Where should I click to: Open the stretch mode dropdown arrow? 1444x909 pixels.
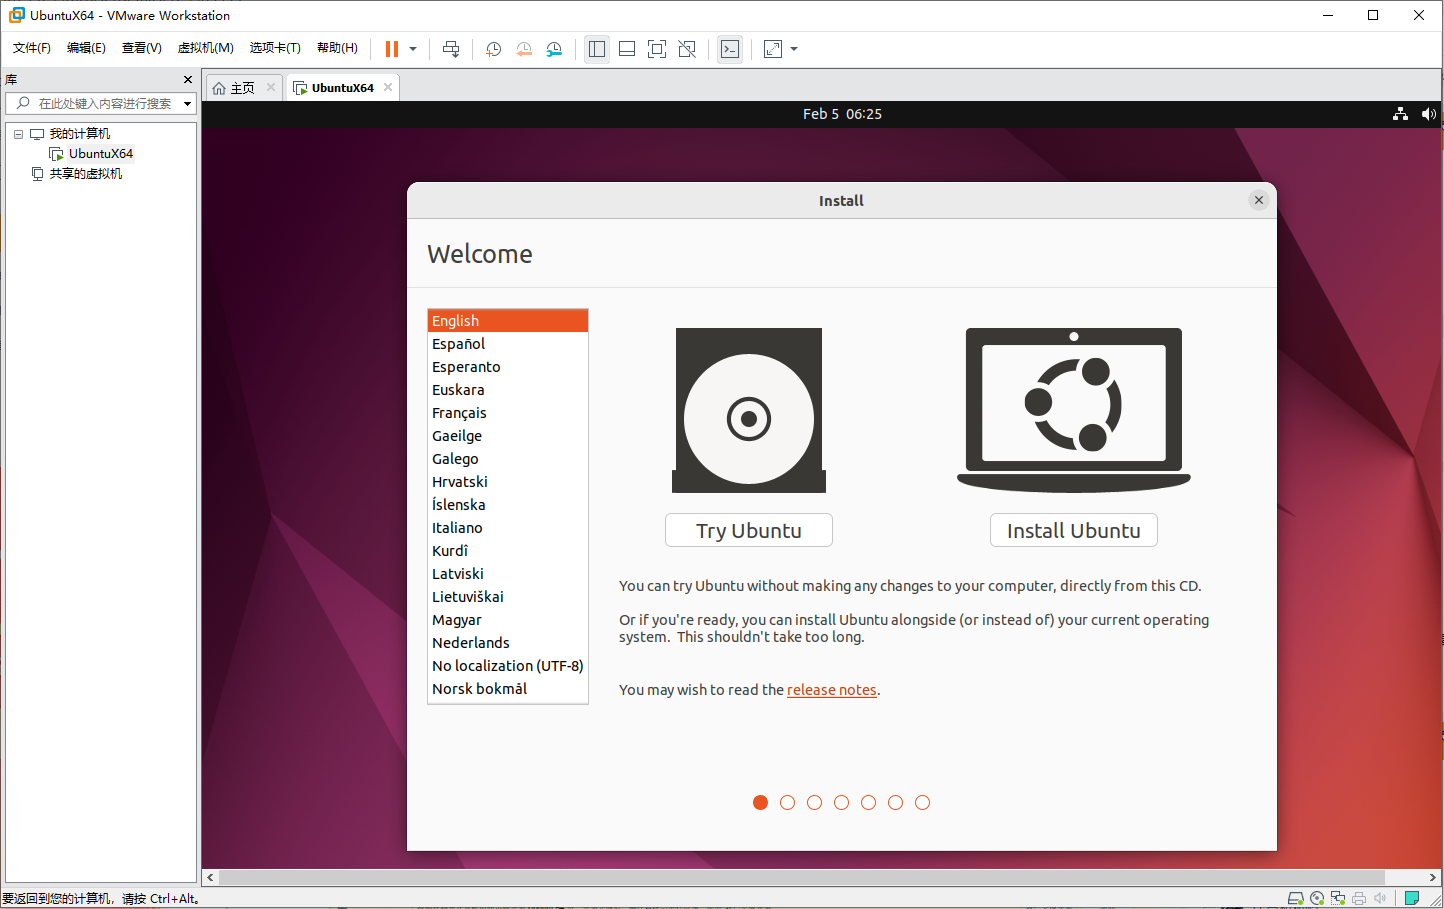794,49
